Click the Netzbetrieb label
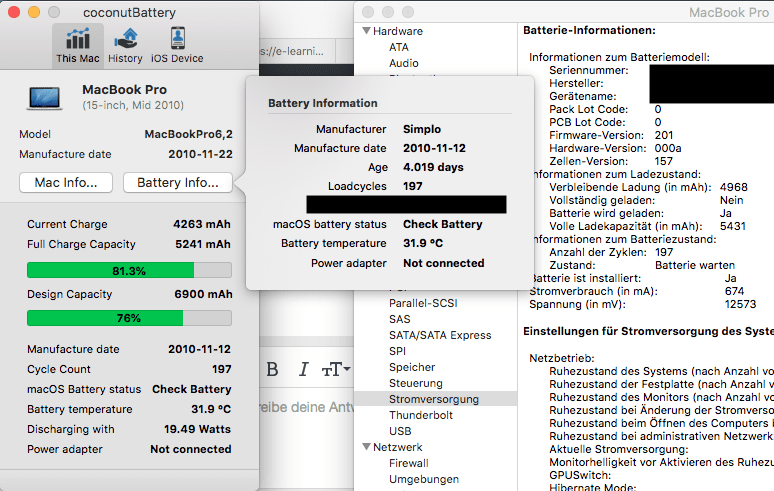 [x=562, y=358]
